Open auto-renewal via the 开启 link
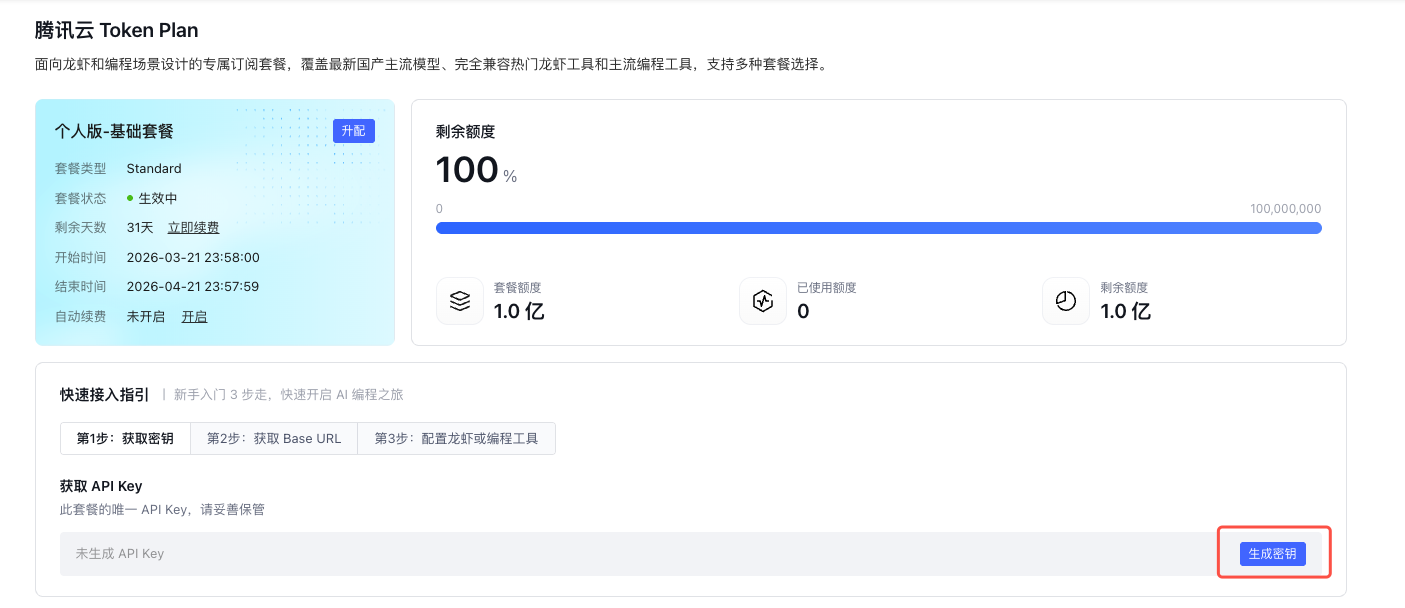 (194, 317)
